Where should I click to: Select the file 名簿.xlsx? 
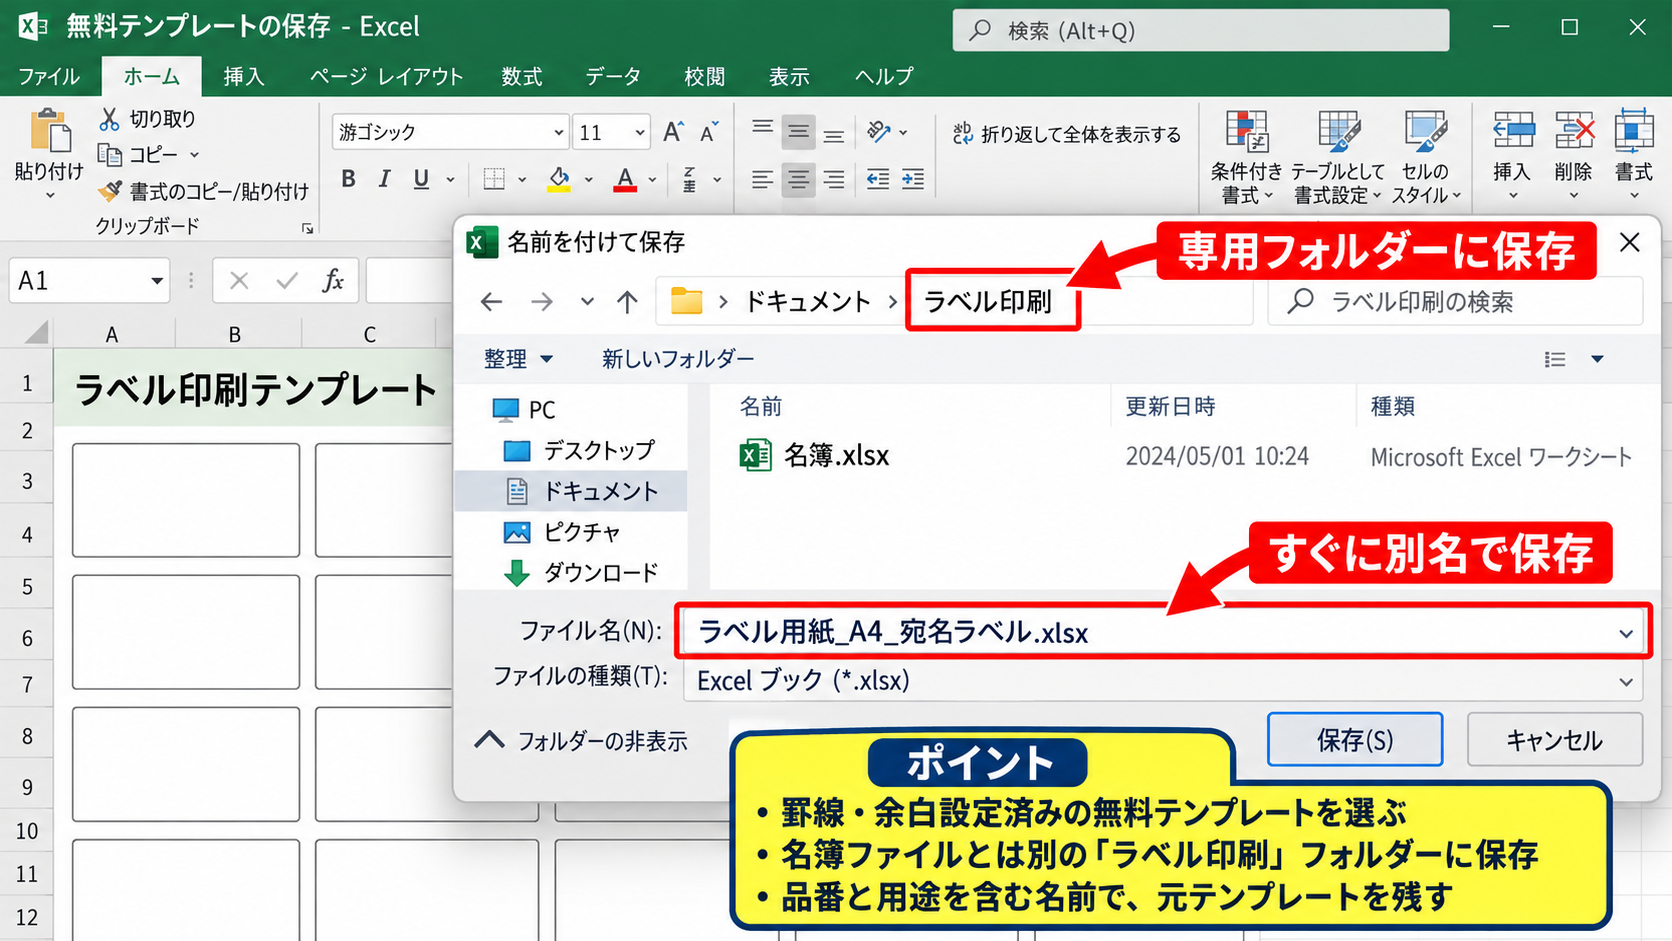tap(814, 456)
